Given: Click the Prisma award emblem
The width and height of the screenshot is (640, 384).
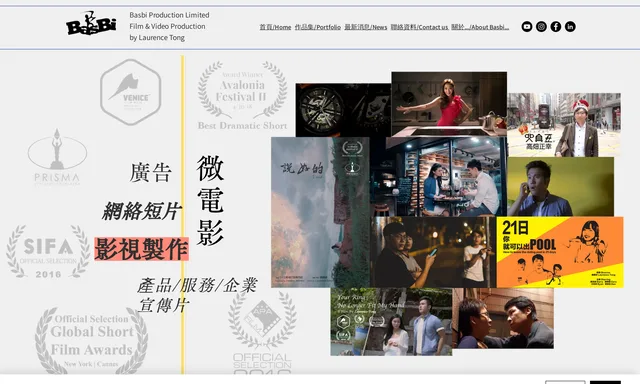Looking at the screenshot, I should 57,157.
